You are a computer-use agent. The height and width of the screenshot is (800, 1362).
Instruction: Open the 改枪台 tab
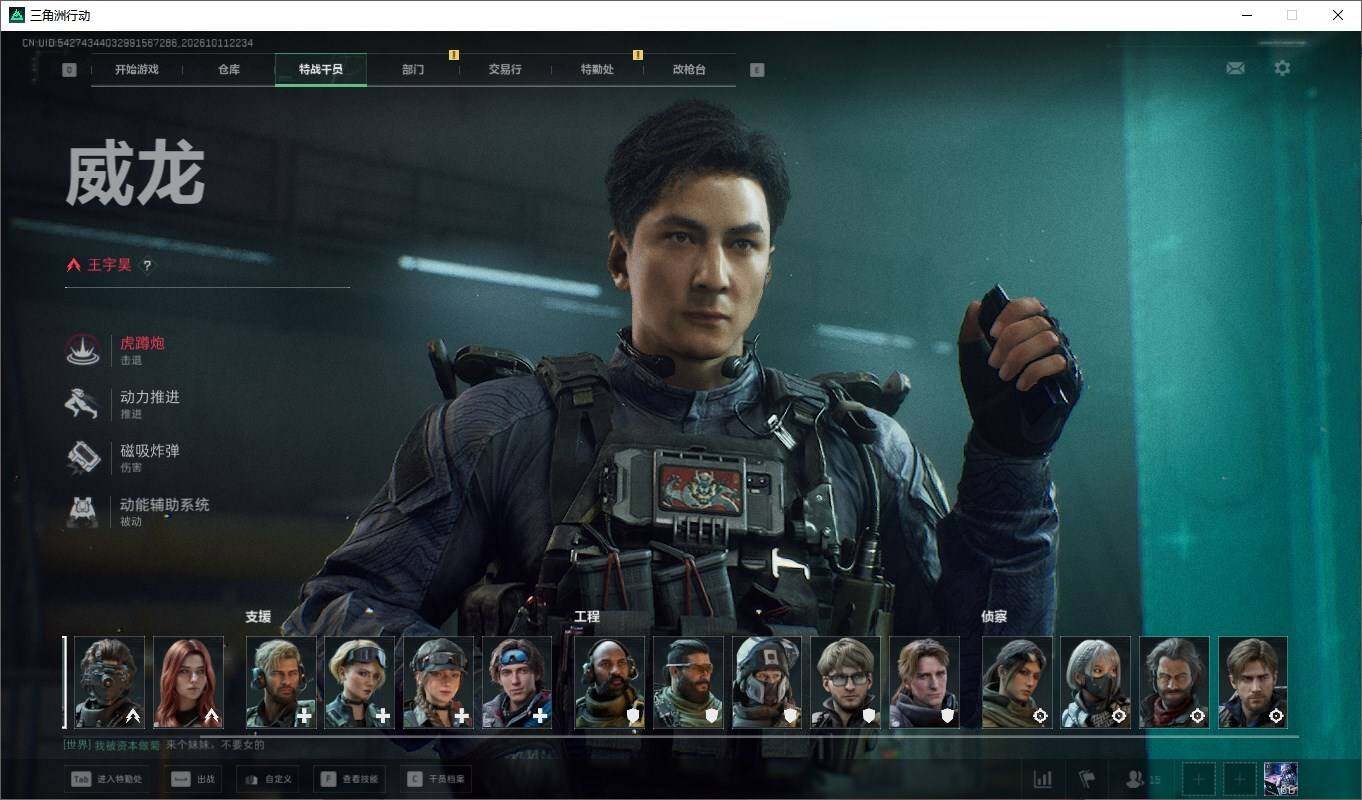(x=689, y=70)
